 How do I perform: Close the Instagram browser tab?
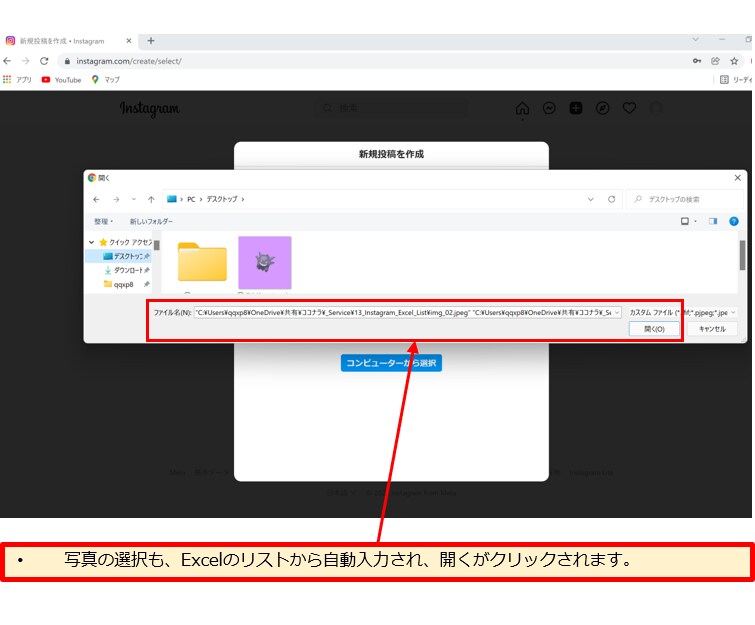[129, 41]
